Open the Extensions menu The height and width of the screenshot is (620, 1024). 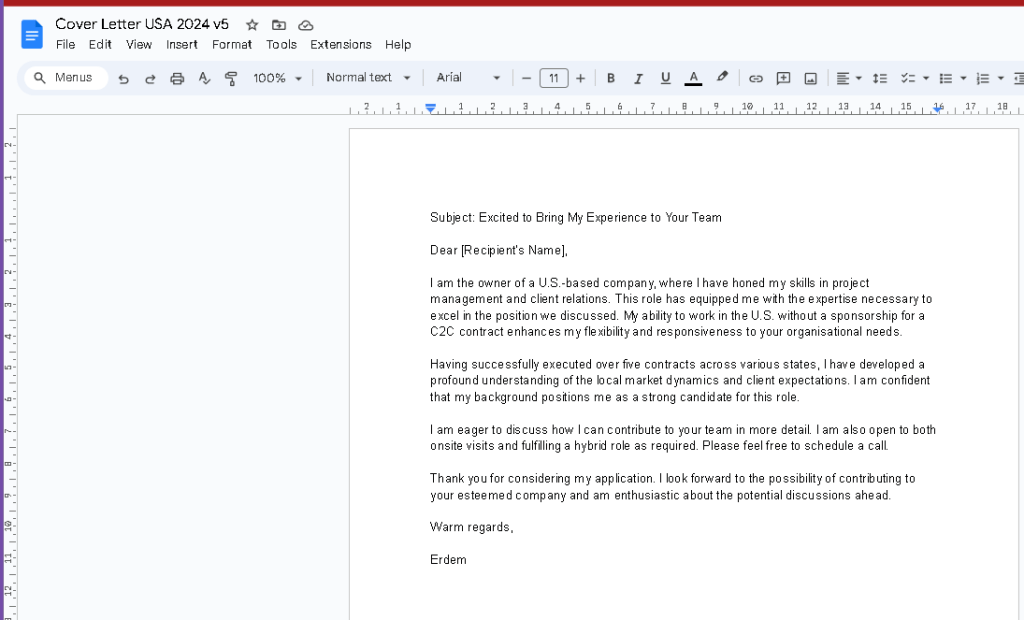tap(341, 44)
